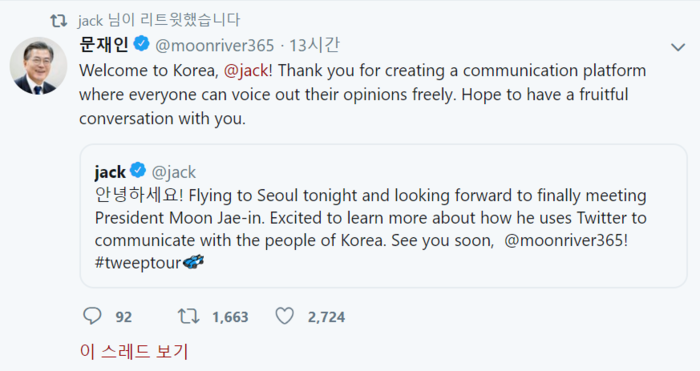Click the 2,724 likes count
This screenshot has width=700, height=371.
[x=326, y=317]
